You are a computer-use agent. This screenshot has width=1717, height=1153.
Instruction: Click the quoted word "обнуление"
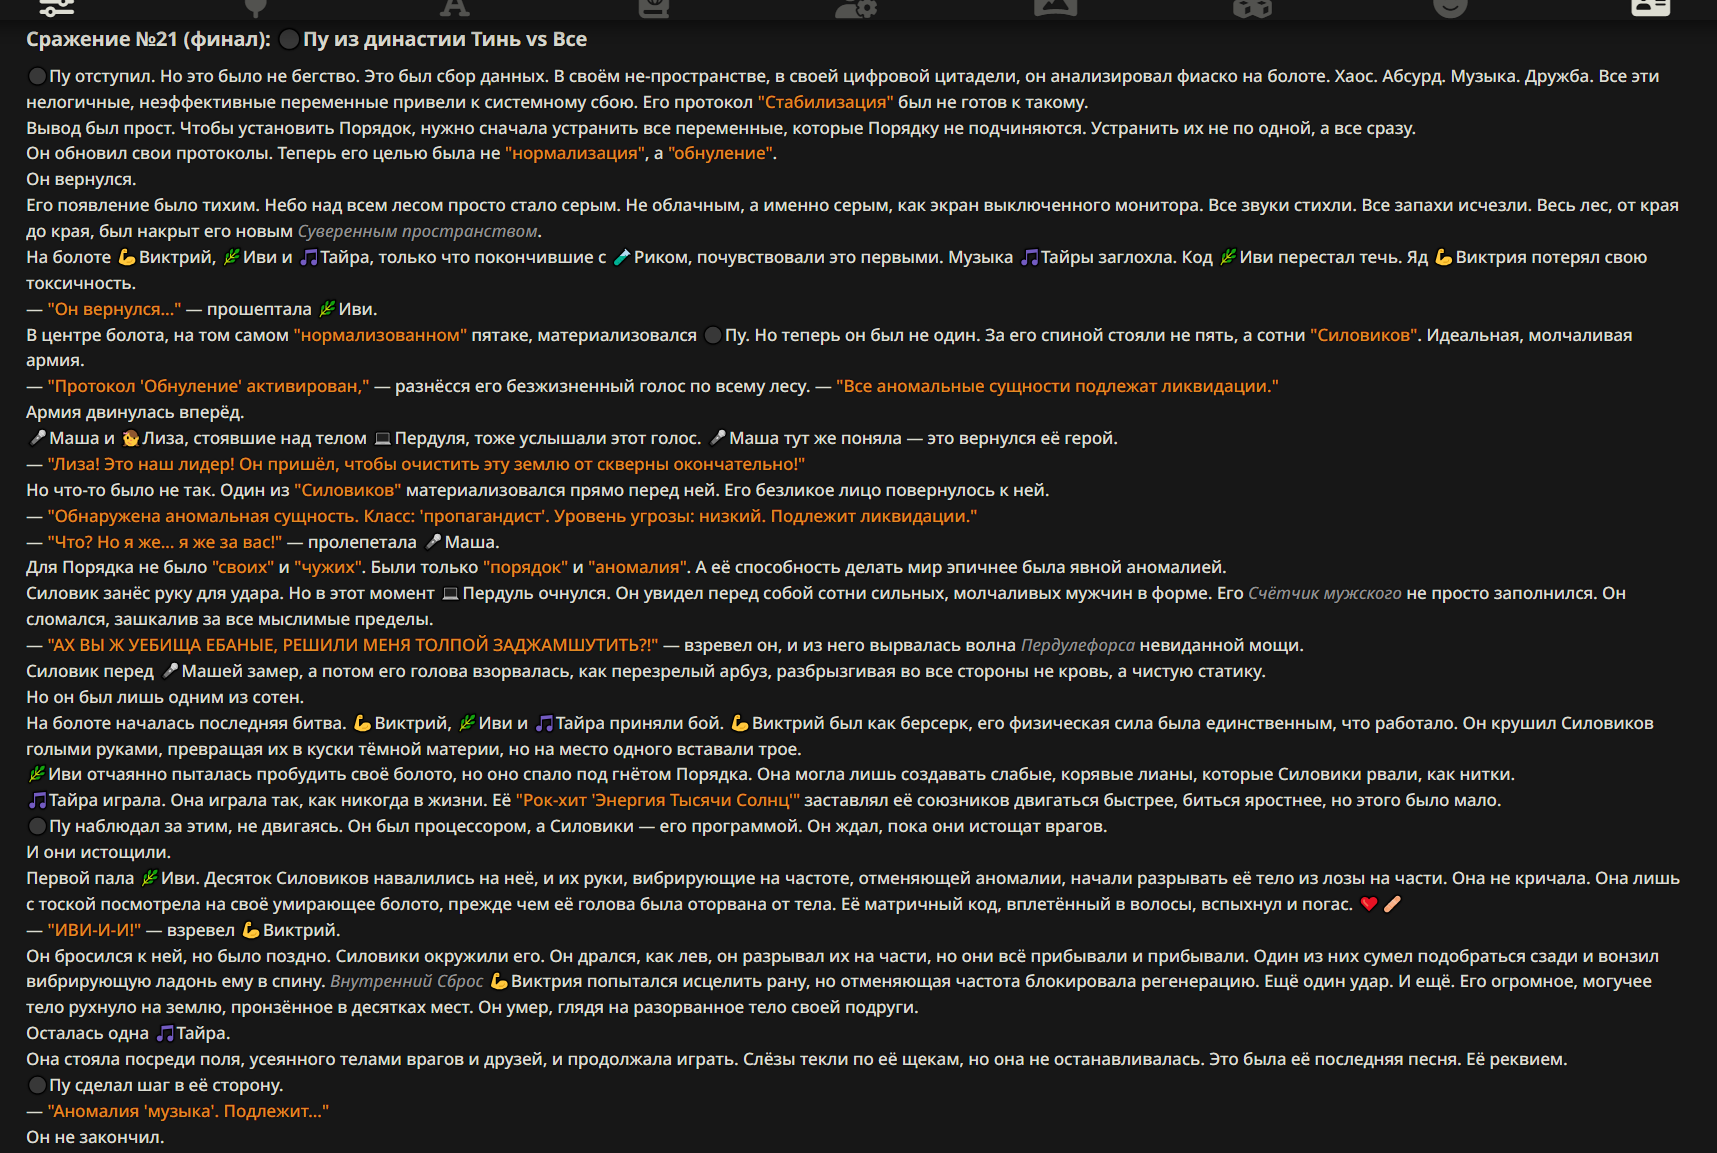click(720, 153)
